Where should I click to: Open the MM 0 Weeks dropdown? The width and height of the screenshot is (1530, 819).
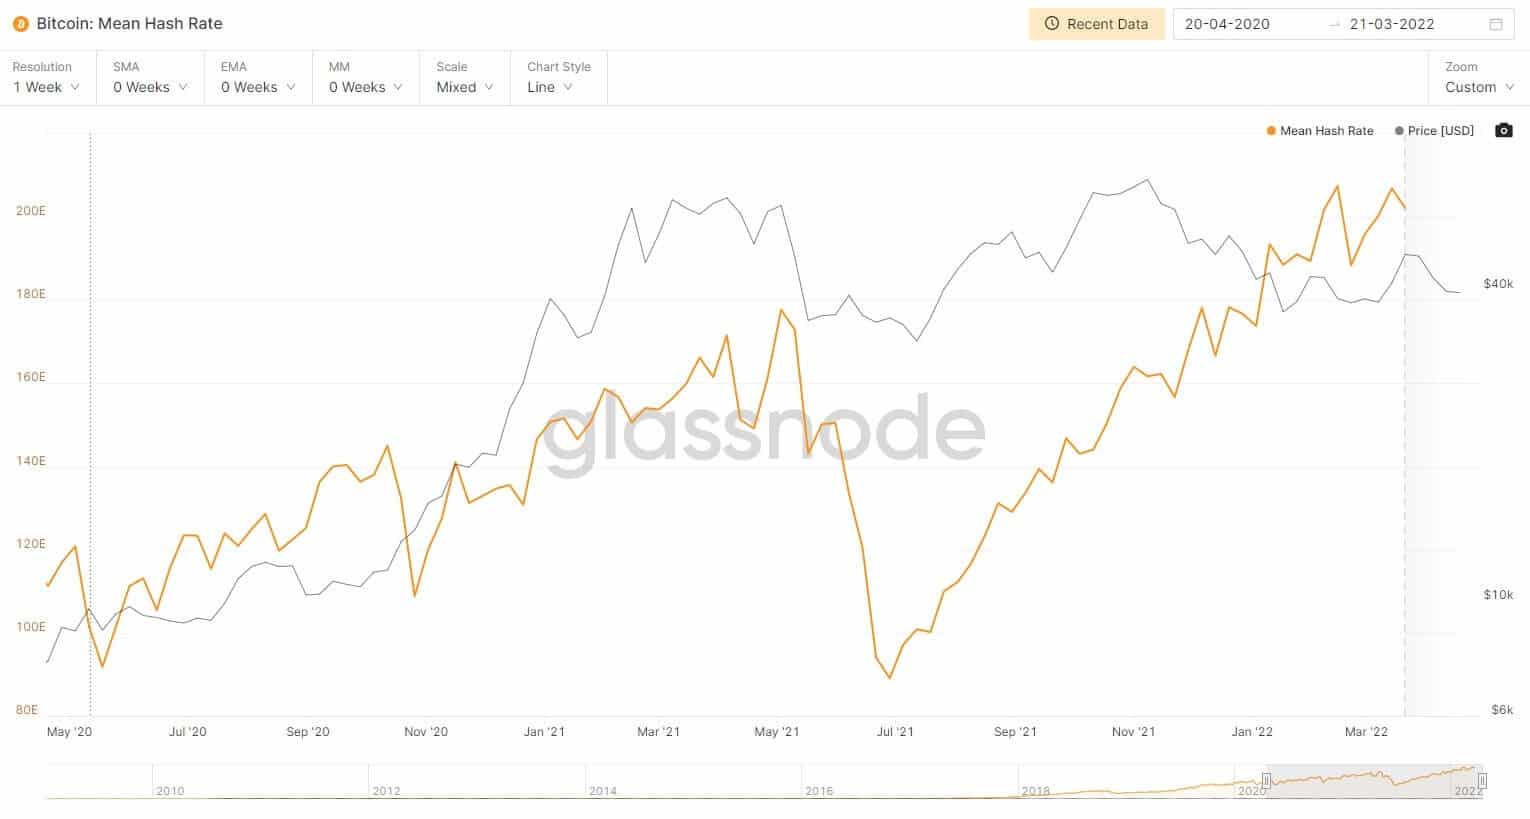click(x=366, y=78)
